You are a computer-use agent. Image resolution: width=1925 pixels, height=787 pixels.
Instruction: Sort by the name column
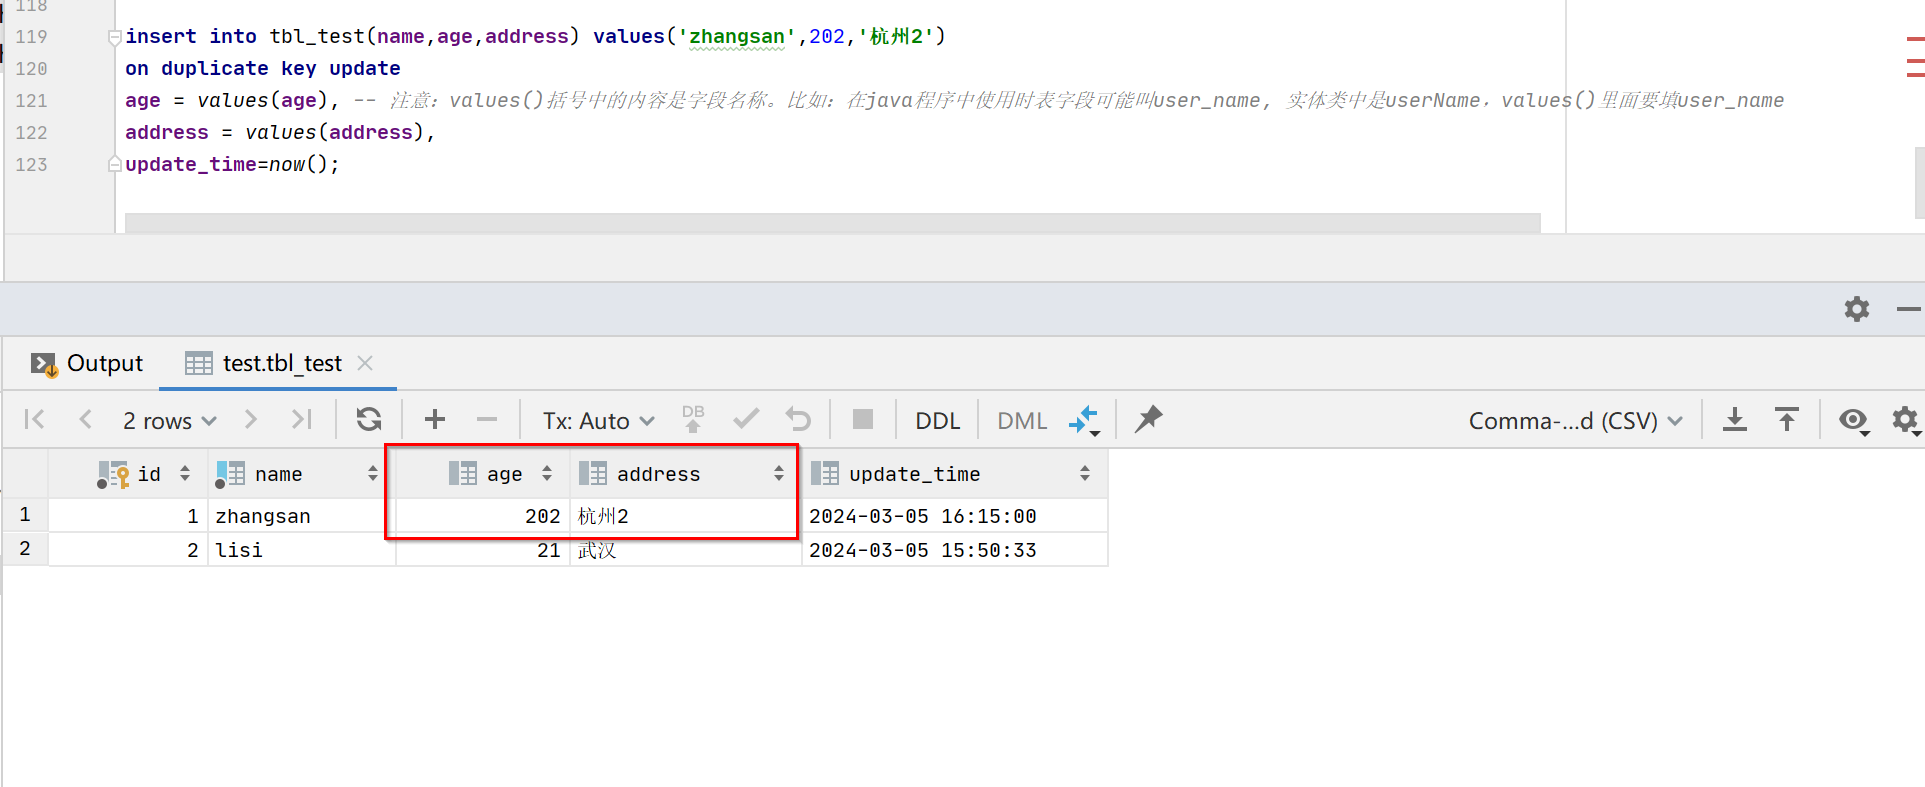[372, 474]
